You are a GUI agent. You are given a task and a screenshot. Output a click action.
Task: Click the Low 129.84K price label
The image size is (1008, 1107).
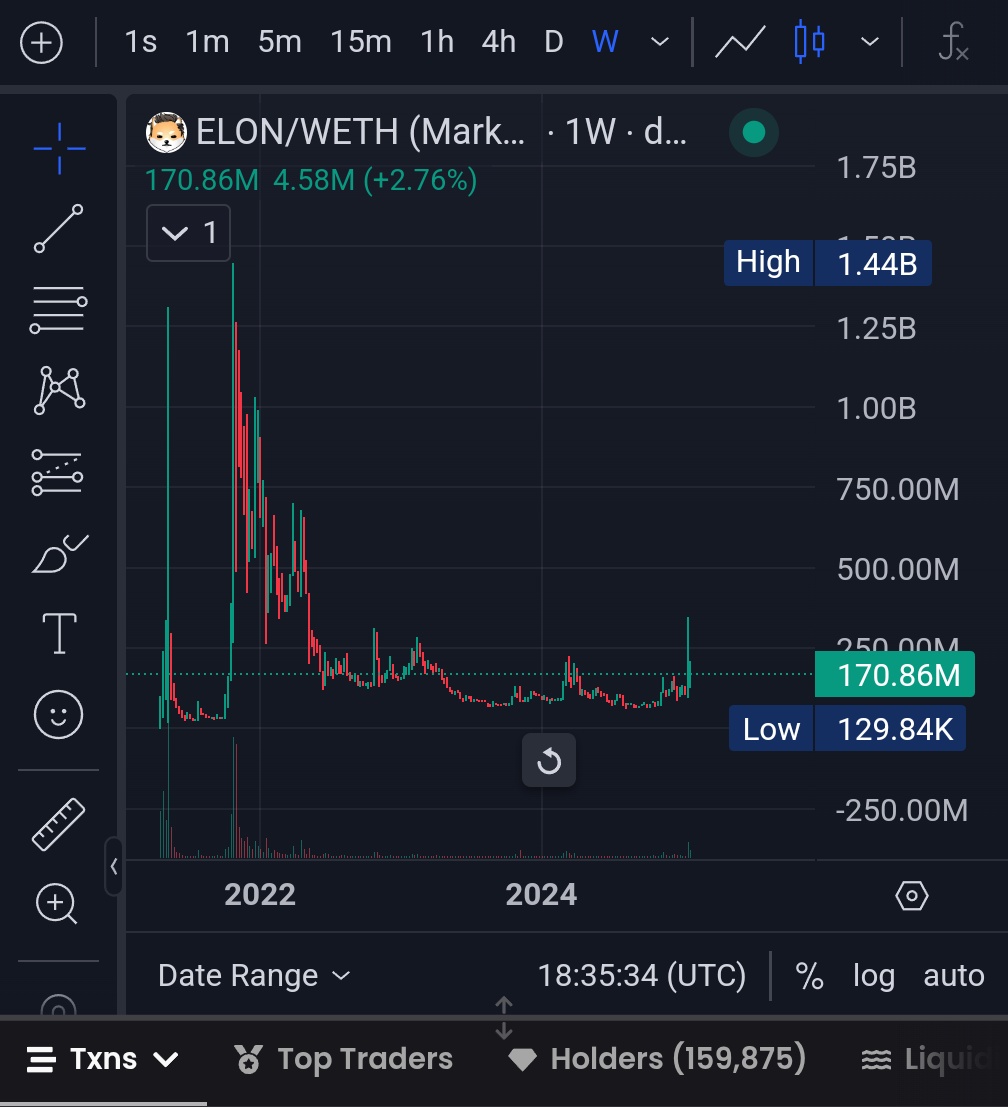click(x=847, y=728)
